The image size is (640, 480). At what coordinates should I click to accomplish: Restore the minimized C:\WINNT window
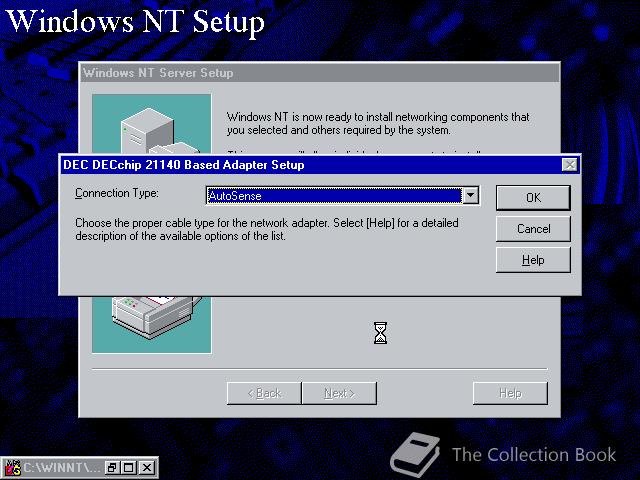[x=111, y=468]
